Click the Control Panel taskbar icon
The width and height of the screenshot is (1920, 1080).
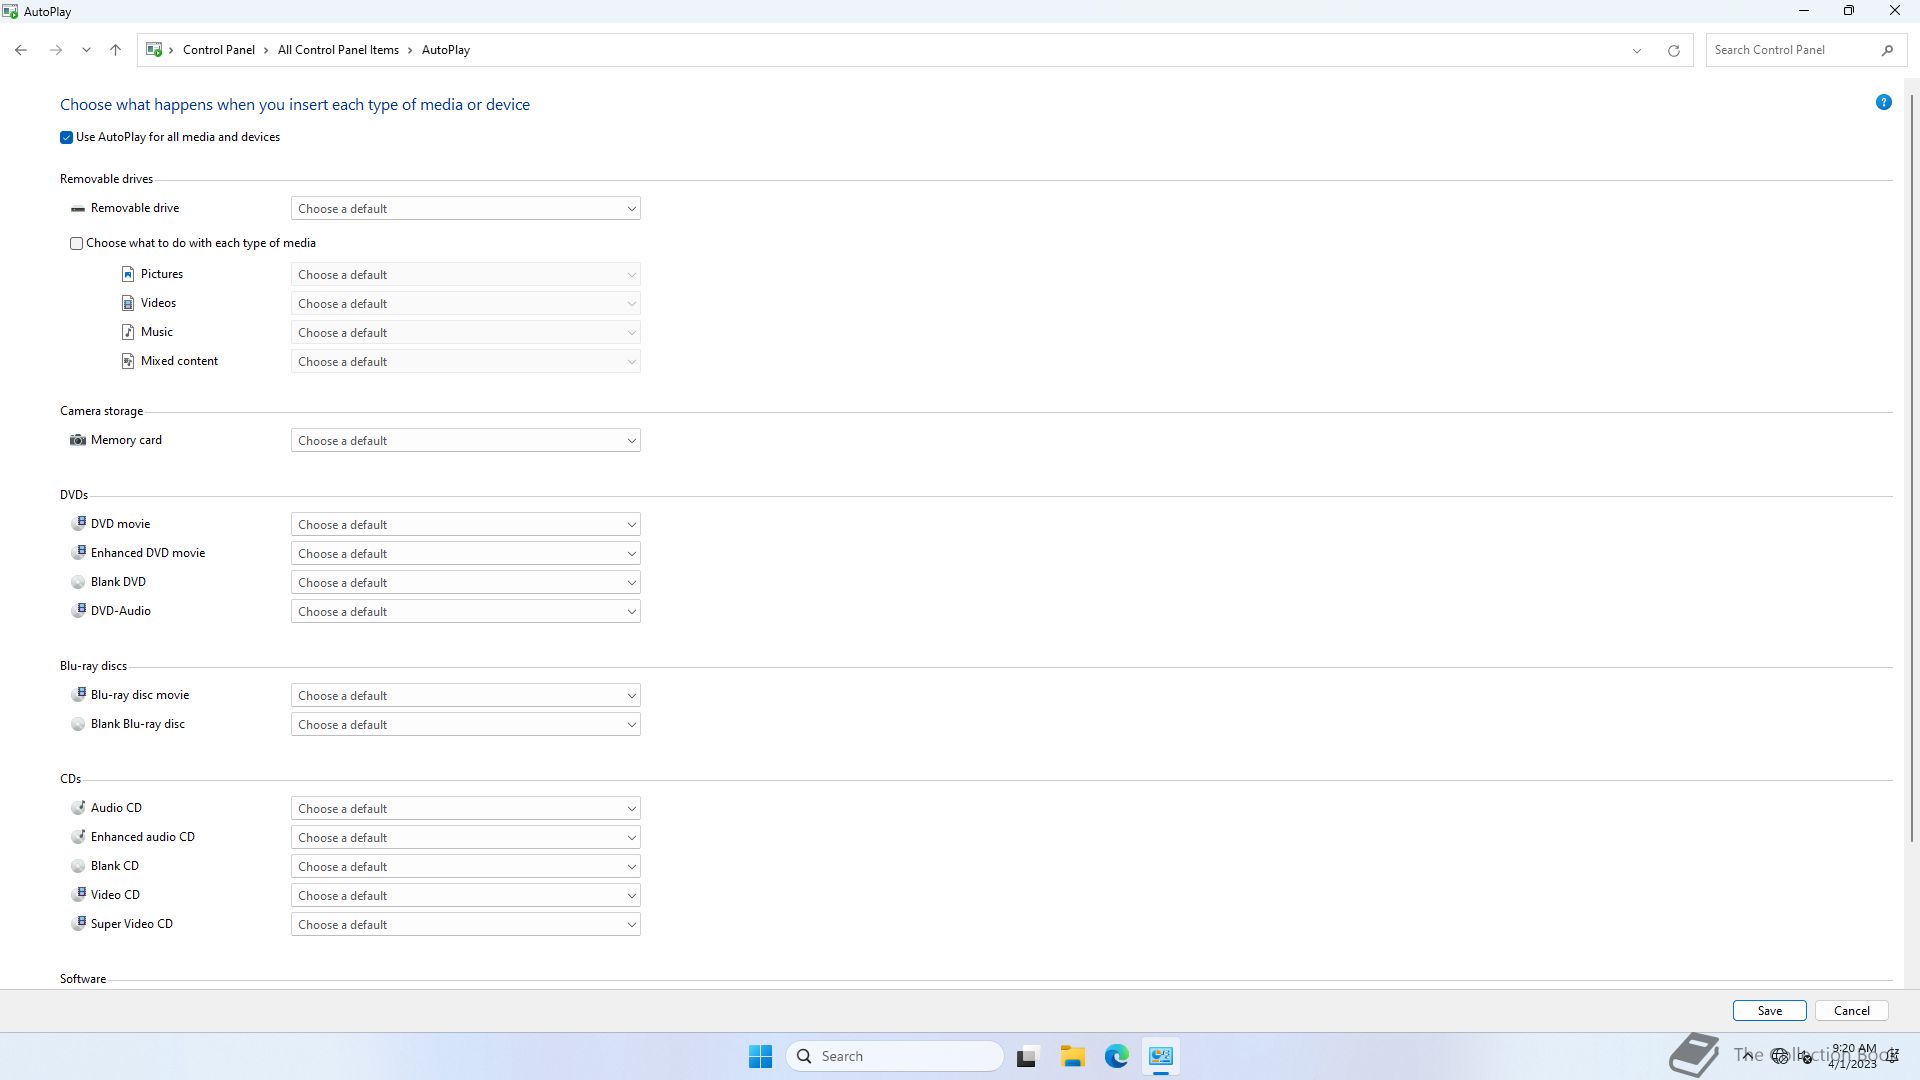[1161, 1056]
